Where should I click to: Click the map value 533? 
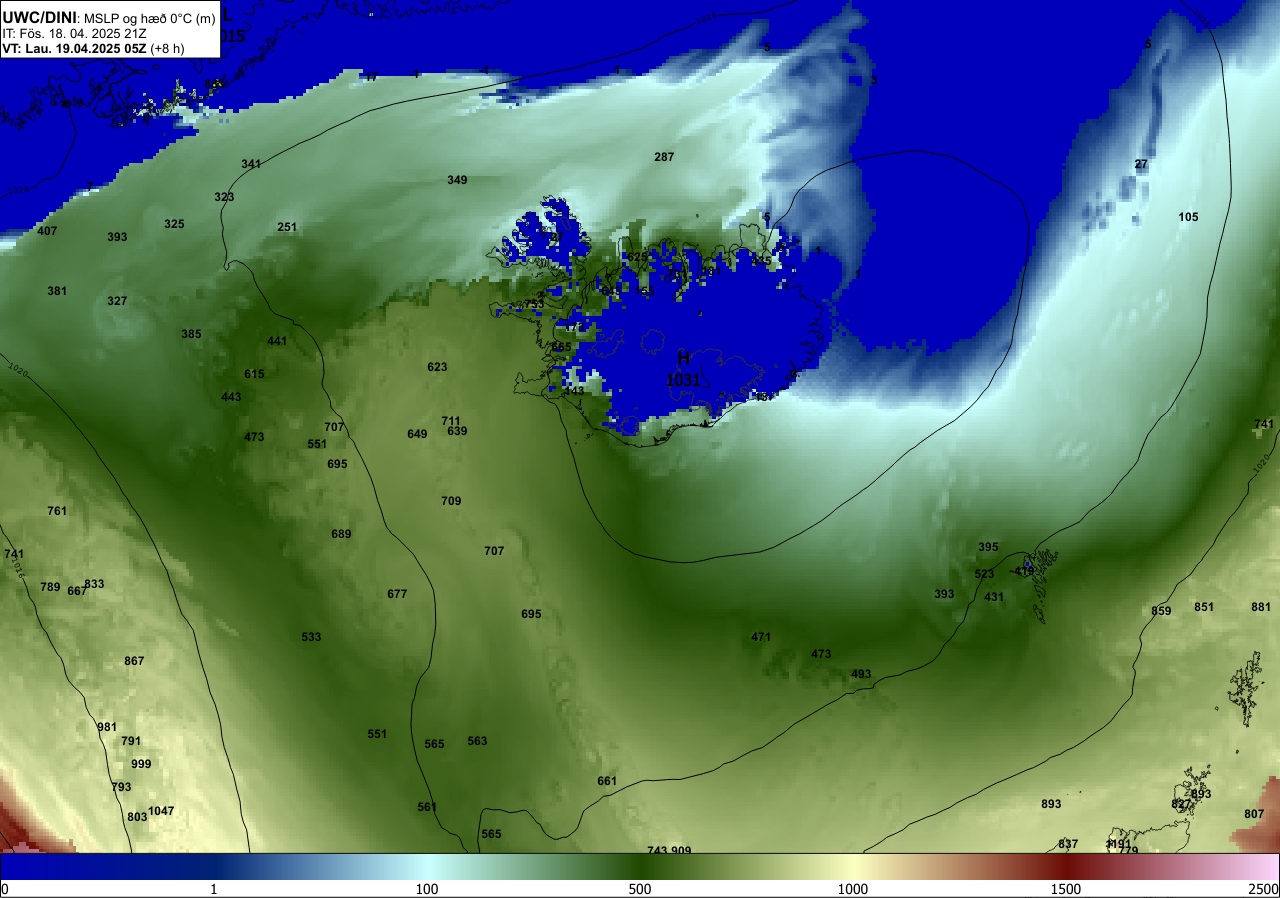click(311, 637)
